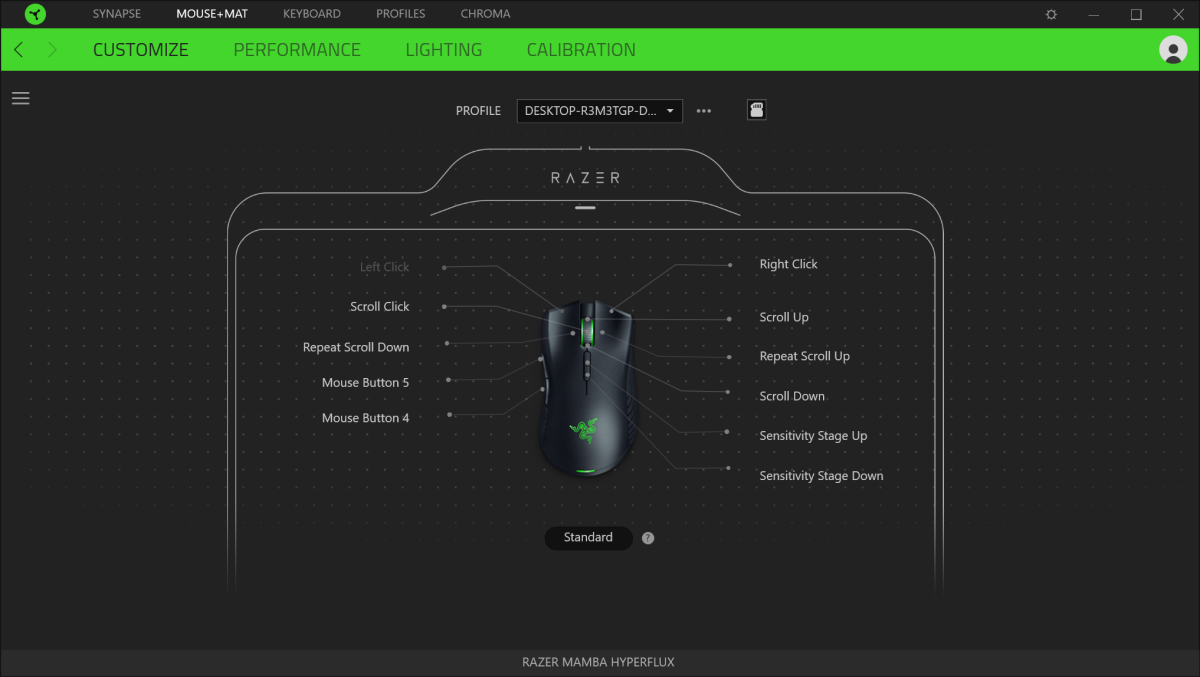Click the mouse device image

coord(586,388)
